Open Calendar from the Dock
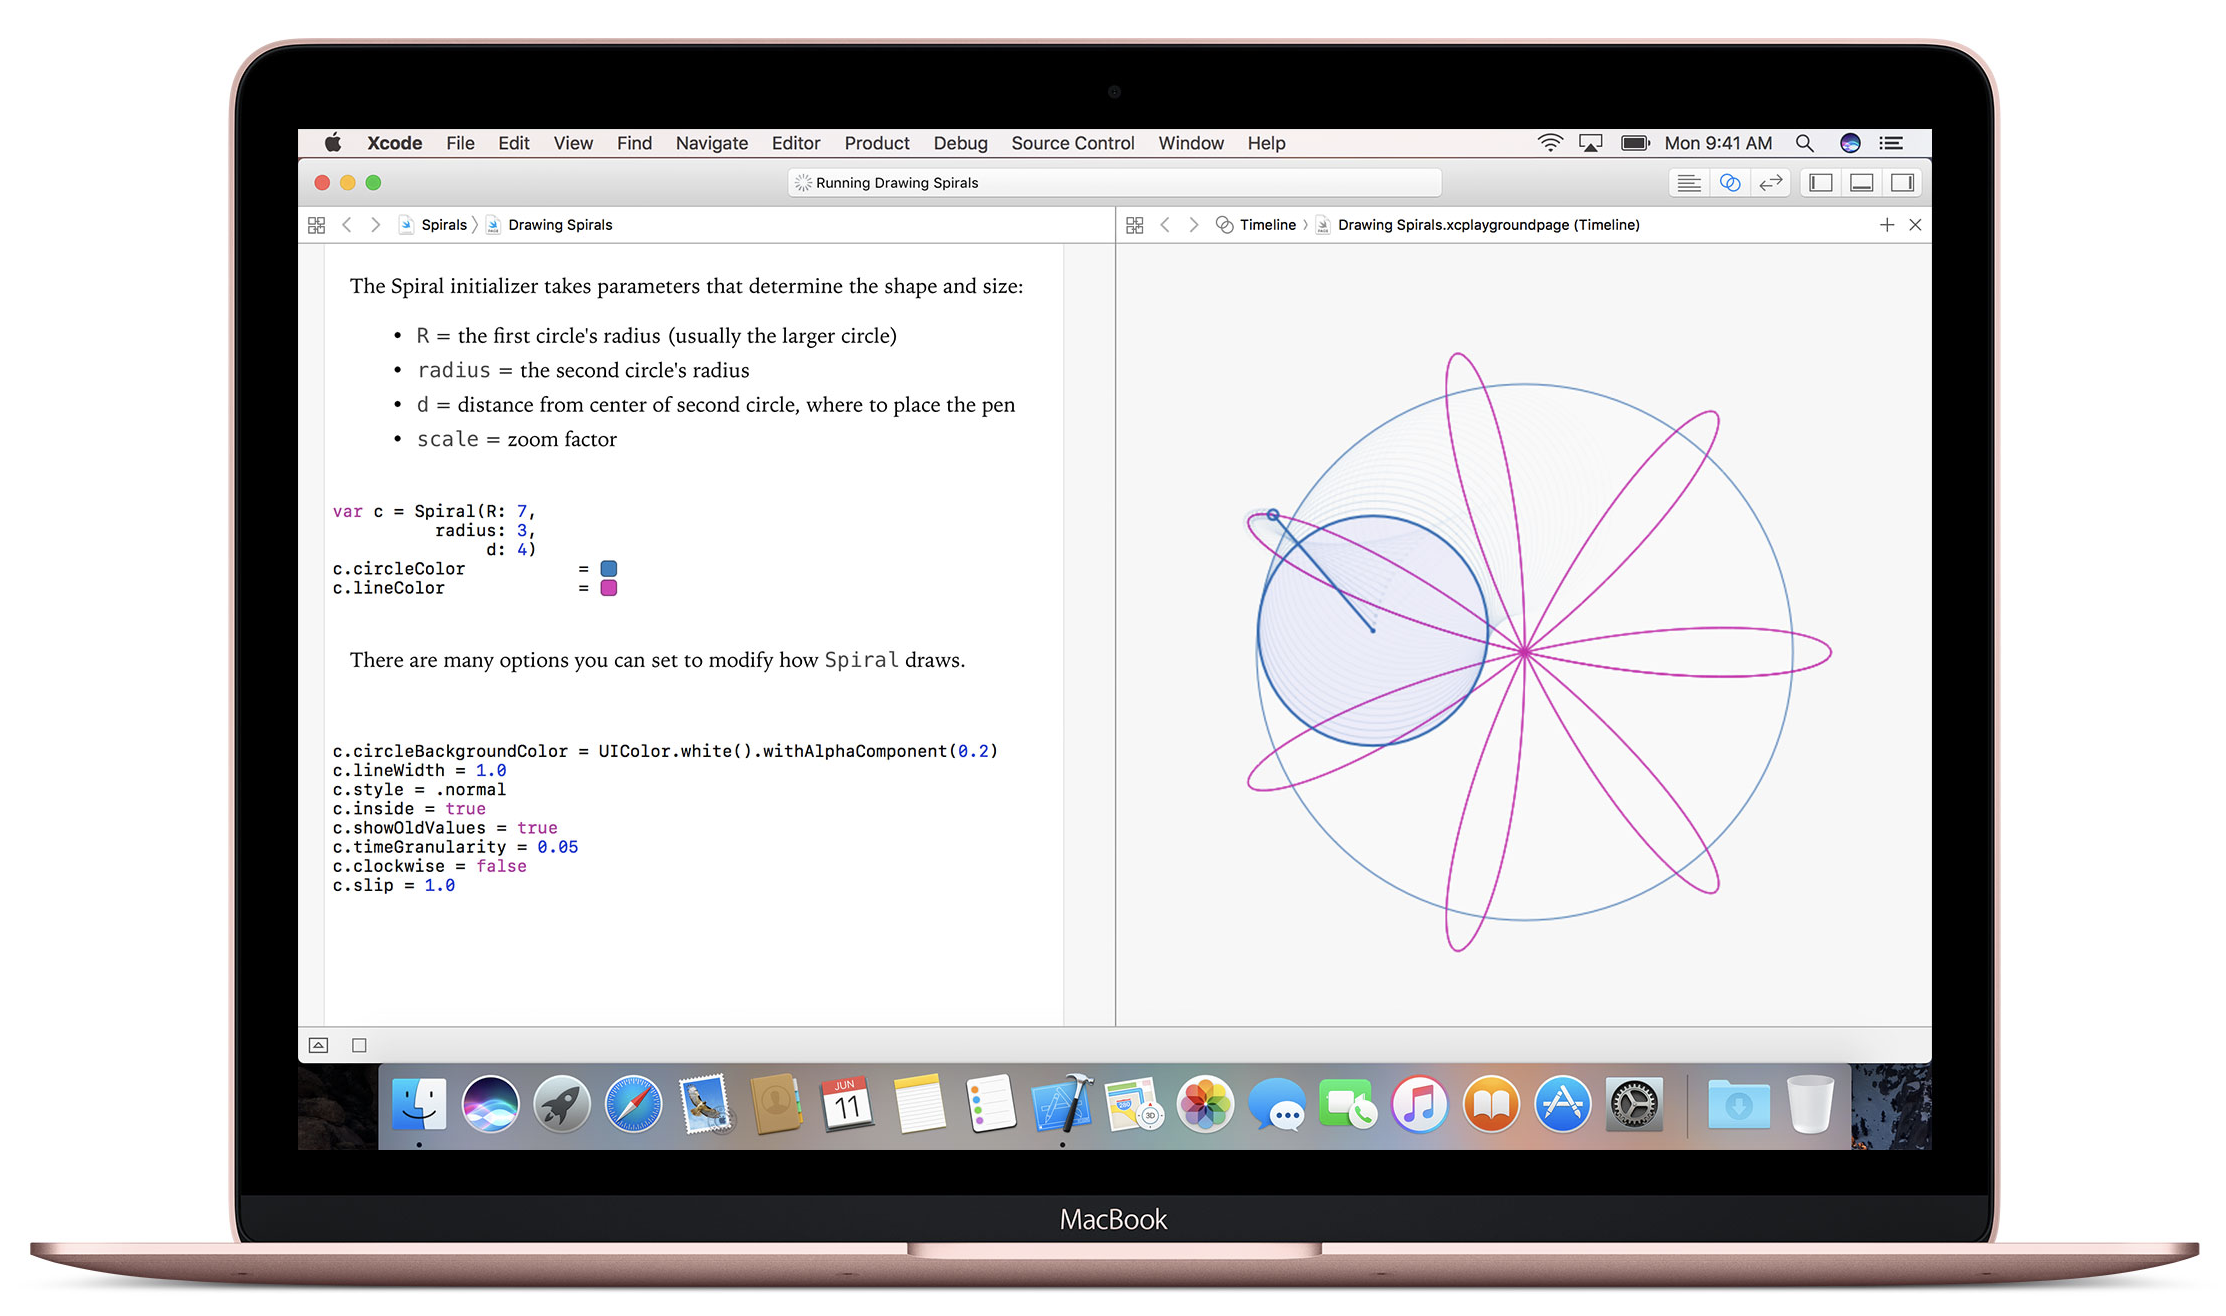 (847, 1104)
